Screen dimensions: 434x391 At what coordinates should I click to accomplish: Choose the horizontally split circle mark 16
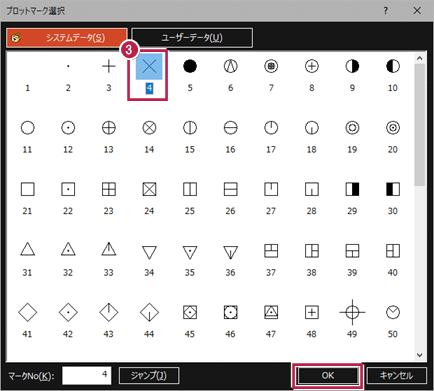click(x=230, y=128)
